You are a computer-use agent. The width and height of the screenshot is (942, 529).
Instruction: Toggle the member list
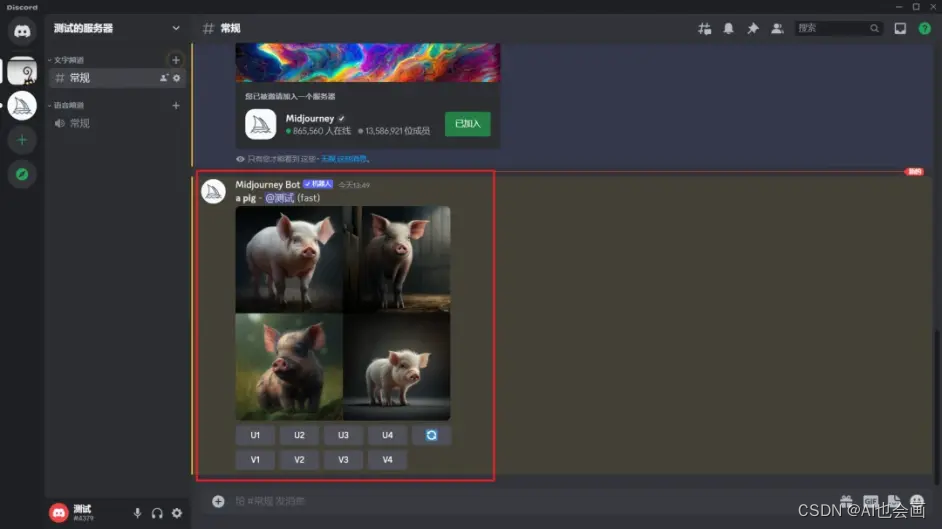click(777, 28)
